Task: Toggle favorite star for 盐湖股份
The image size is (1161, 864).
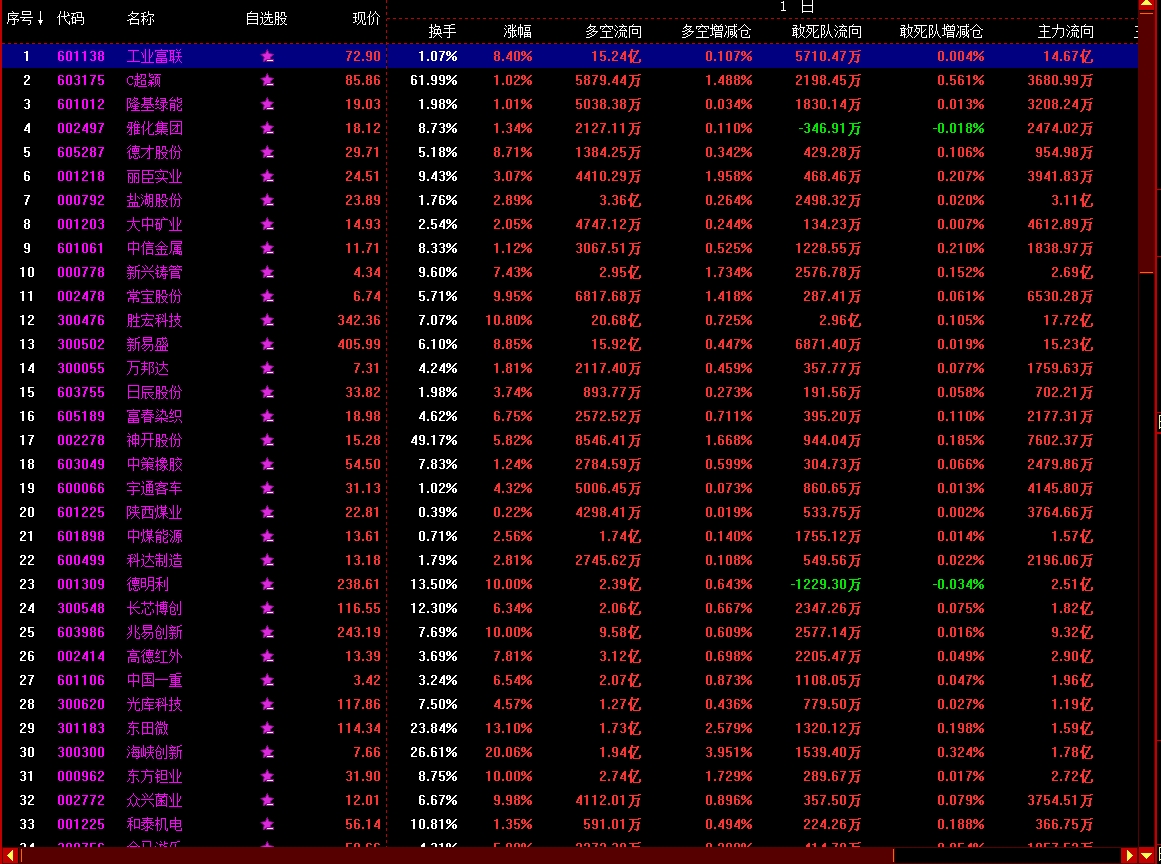Action: pyautogui.click(x=267, y=201)
